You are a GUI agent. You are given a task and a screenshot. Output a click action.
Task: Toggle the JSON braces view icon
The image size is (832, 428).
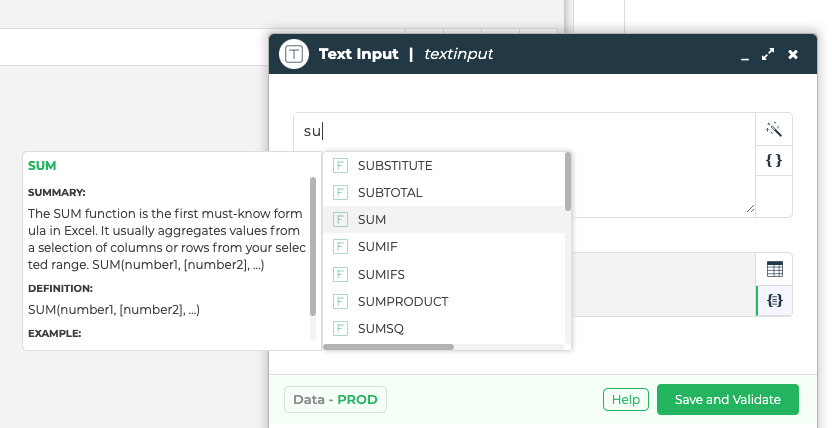coord(775,301)
